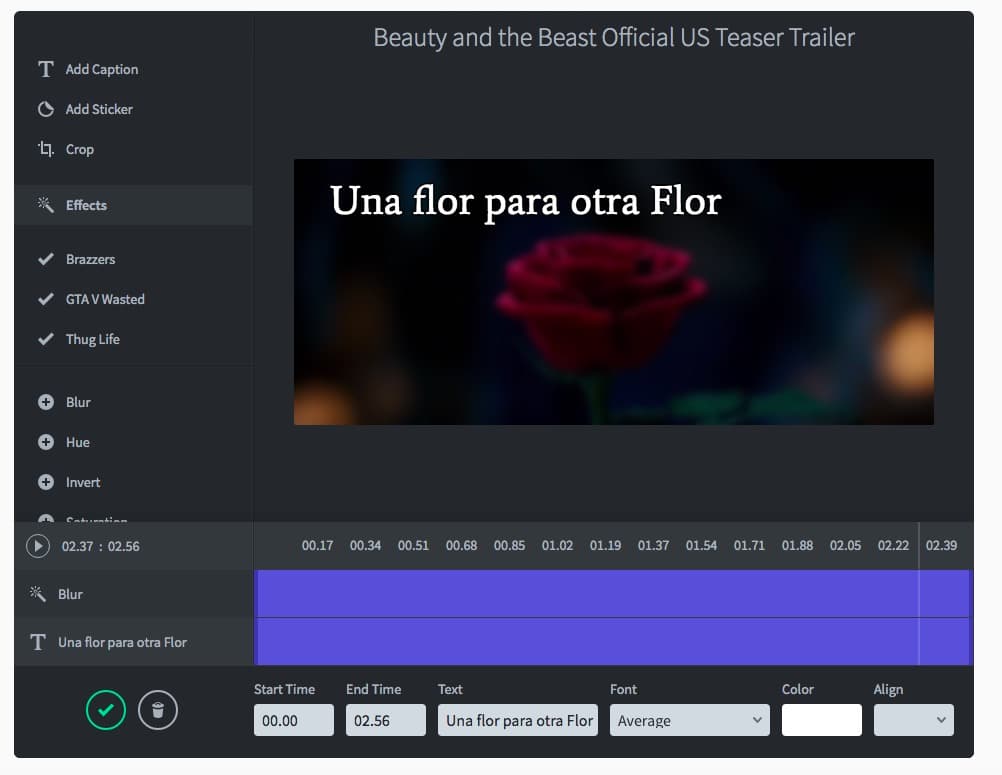Delete the caption with the trash icon
This screenshot has height=775, width=1002.
pos(157,710)
